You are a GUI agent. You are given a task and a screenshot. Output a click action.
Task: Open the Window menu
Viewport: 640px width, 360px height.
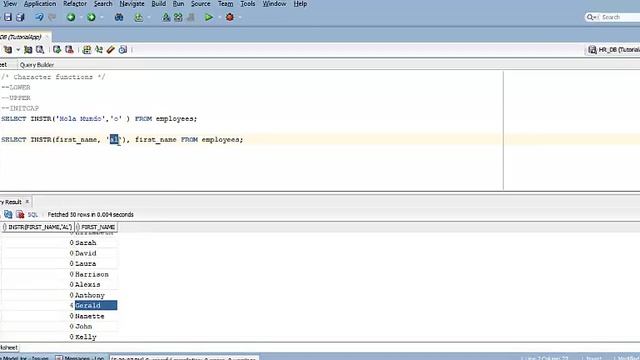click(x=274, y=4)
